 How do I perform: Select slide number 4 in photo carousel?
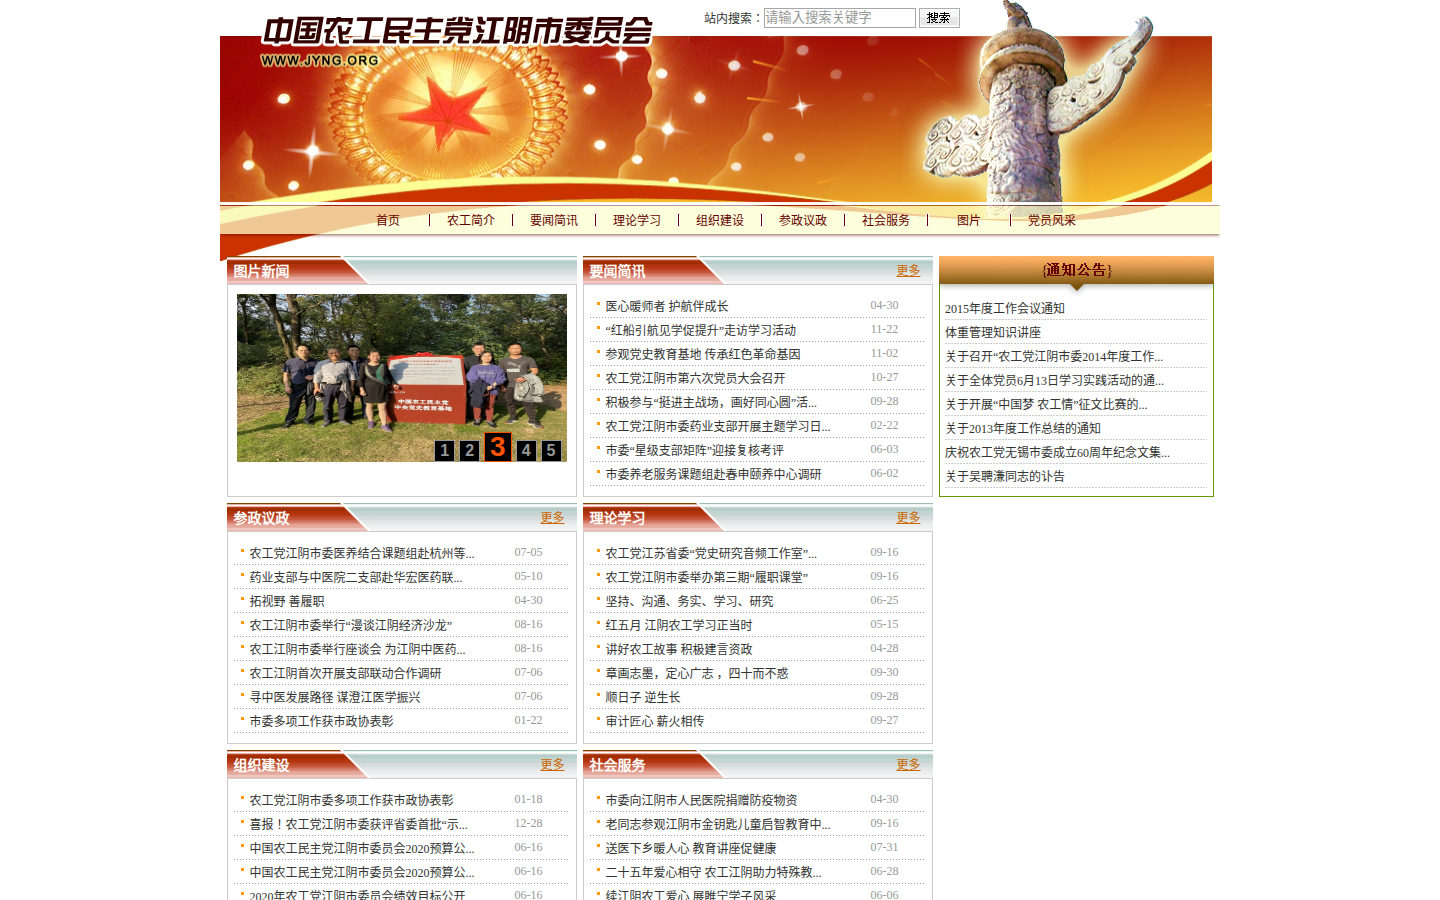(526, 450)
